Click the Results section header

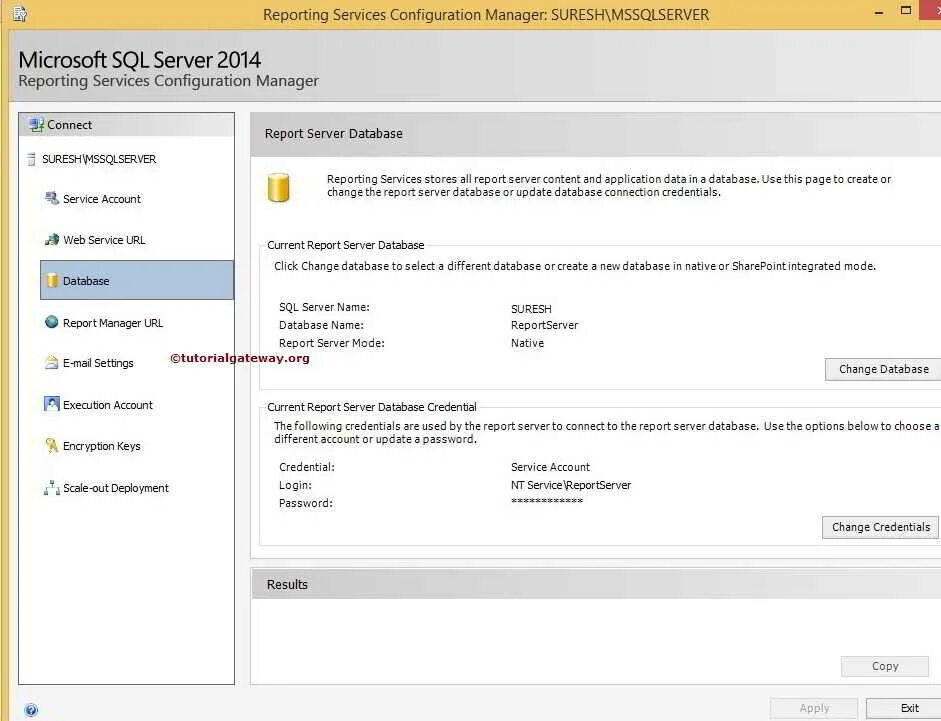287,584
